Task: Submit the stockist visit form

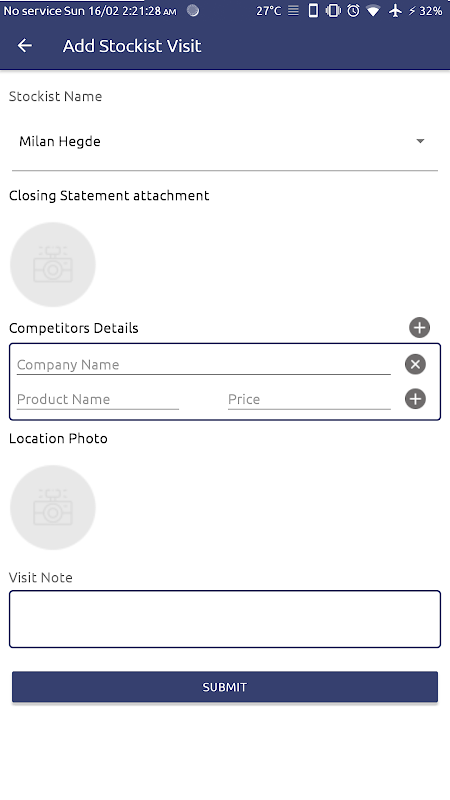Action: (x=224, y=687)
